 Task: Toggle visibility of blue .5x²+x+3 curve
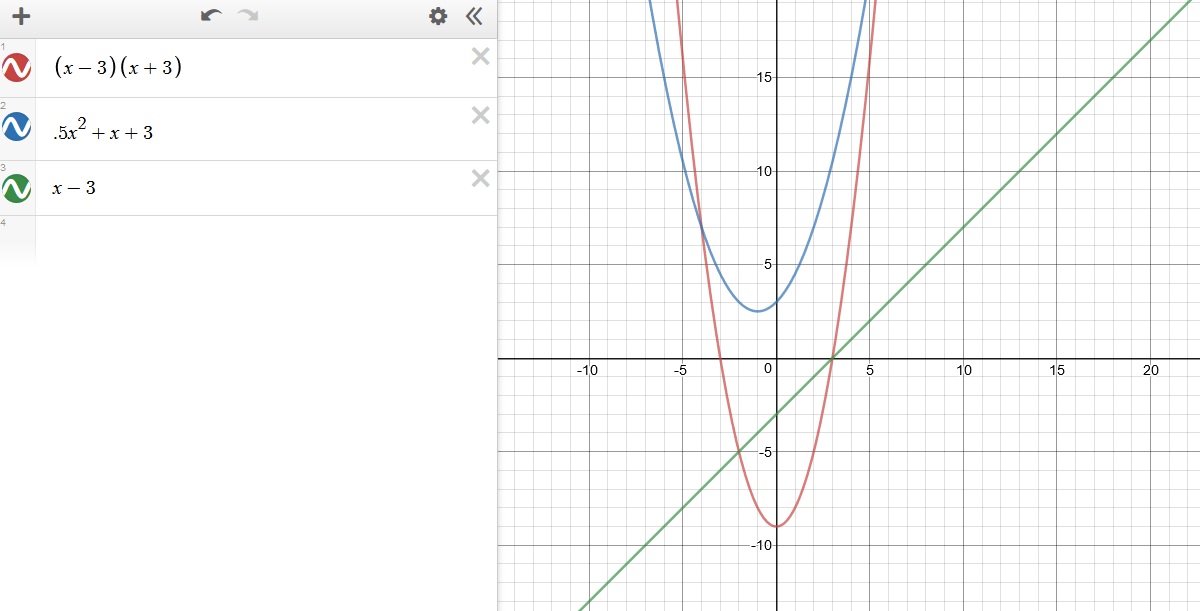[x=17, y=128]
